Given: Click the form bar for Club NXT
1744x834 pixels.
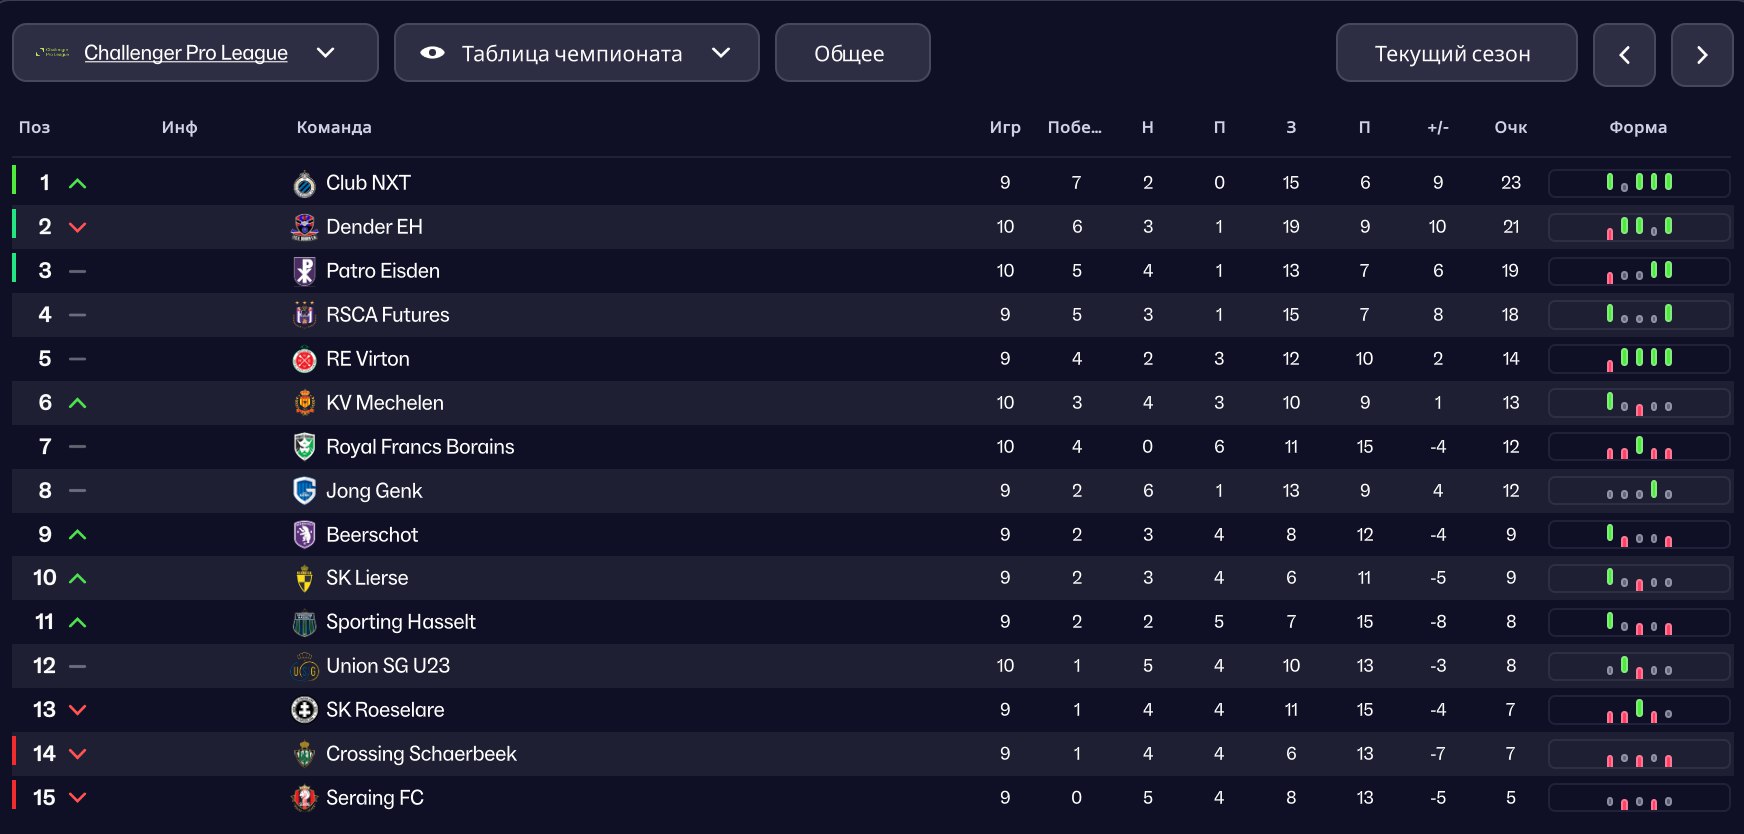Looking at the screenshot, I should [1638, 183].
